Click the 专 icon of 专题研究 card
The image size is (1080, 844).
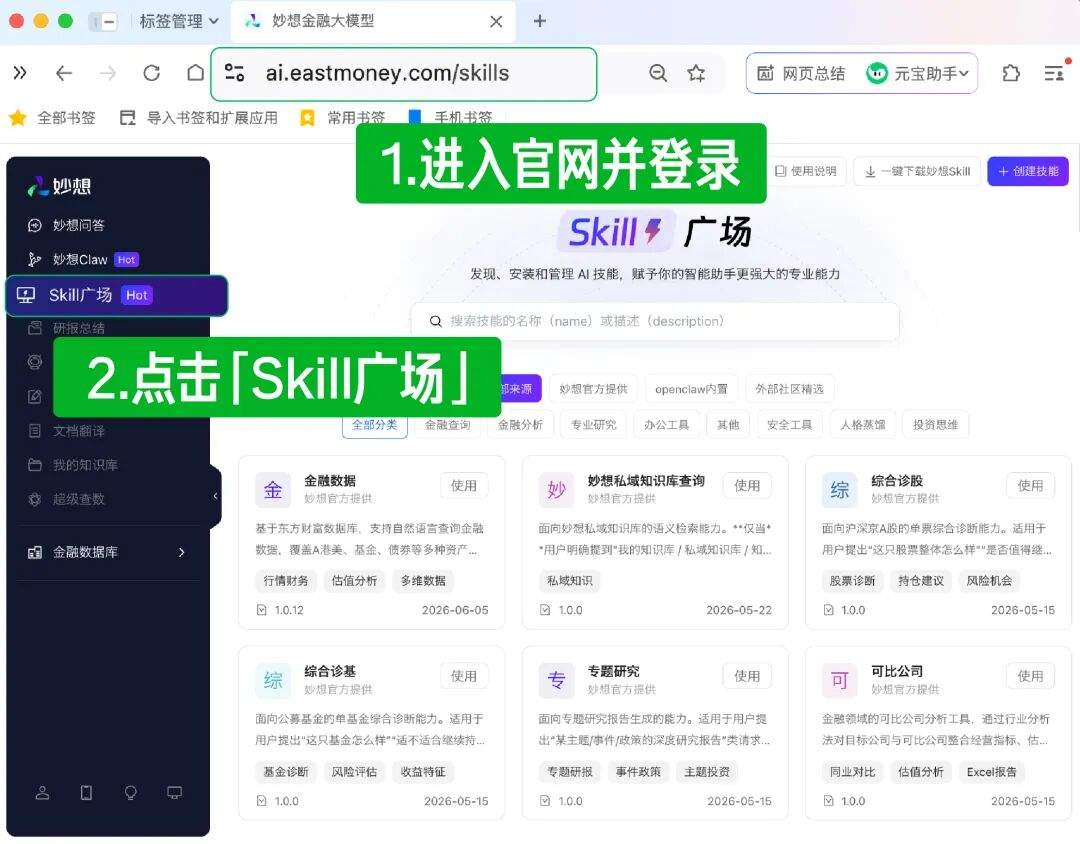pyautogui.click(x=556, y=681)
